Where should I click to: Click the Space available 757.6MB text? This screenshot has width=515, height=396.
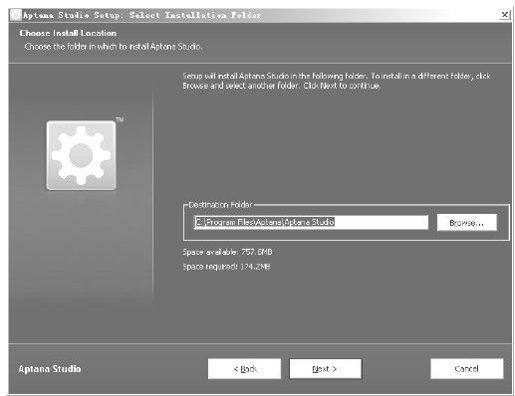pyautogui.click(x=227, y=252)
